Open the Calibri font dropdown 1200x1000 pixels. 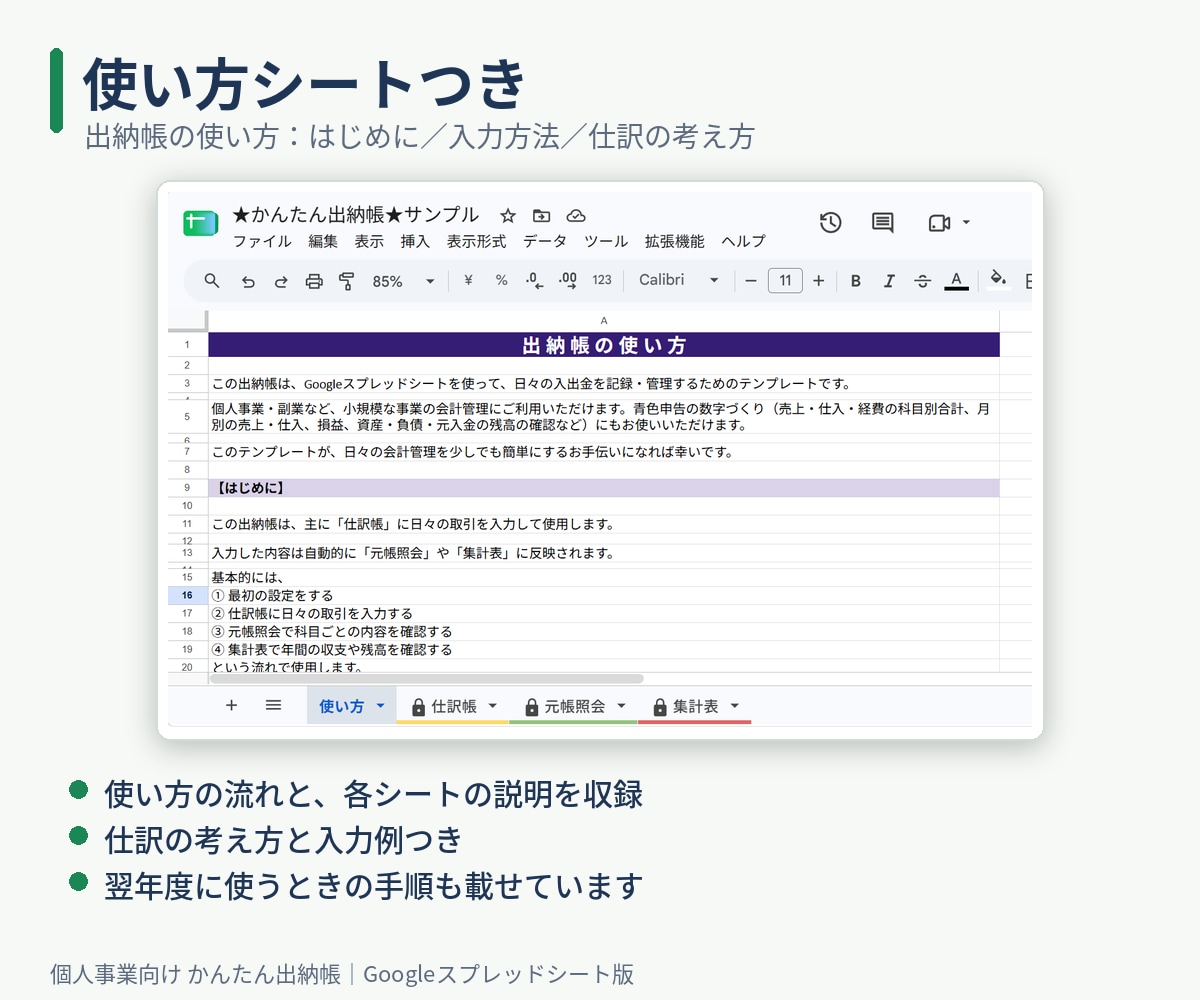point(679,280)
